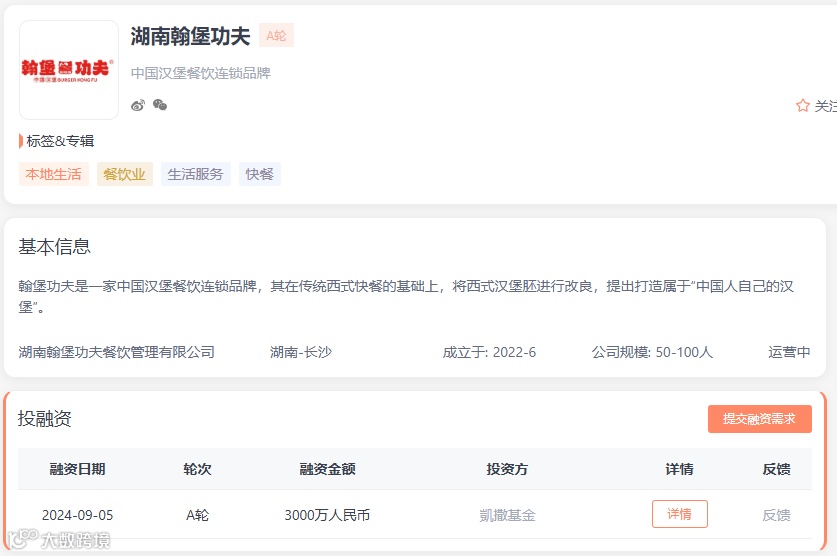Click the 标签&专辑 heading

pyautogui.click(x=60, y=141)
